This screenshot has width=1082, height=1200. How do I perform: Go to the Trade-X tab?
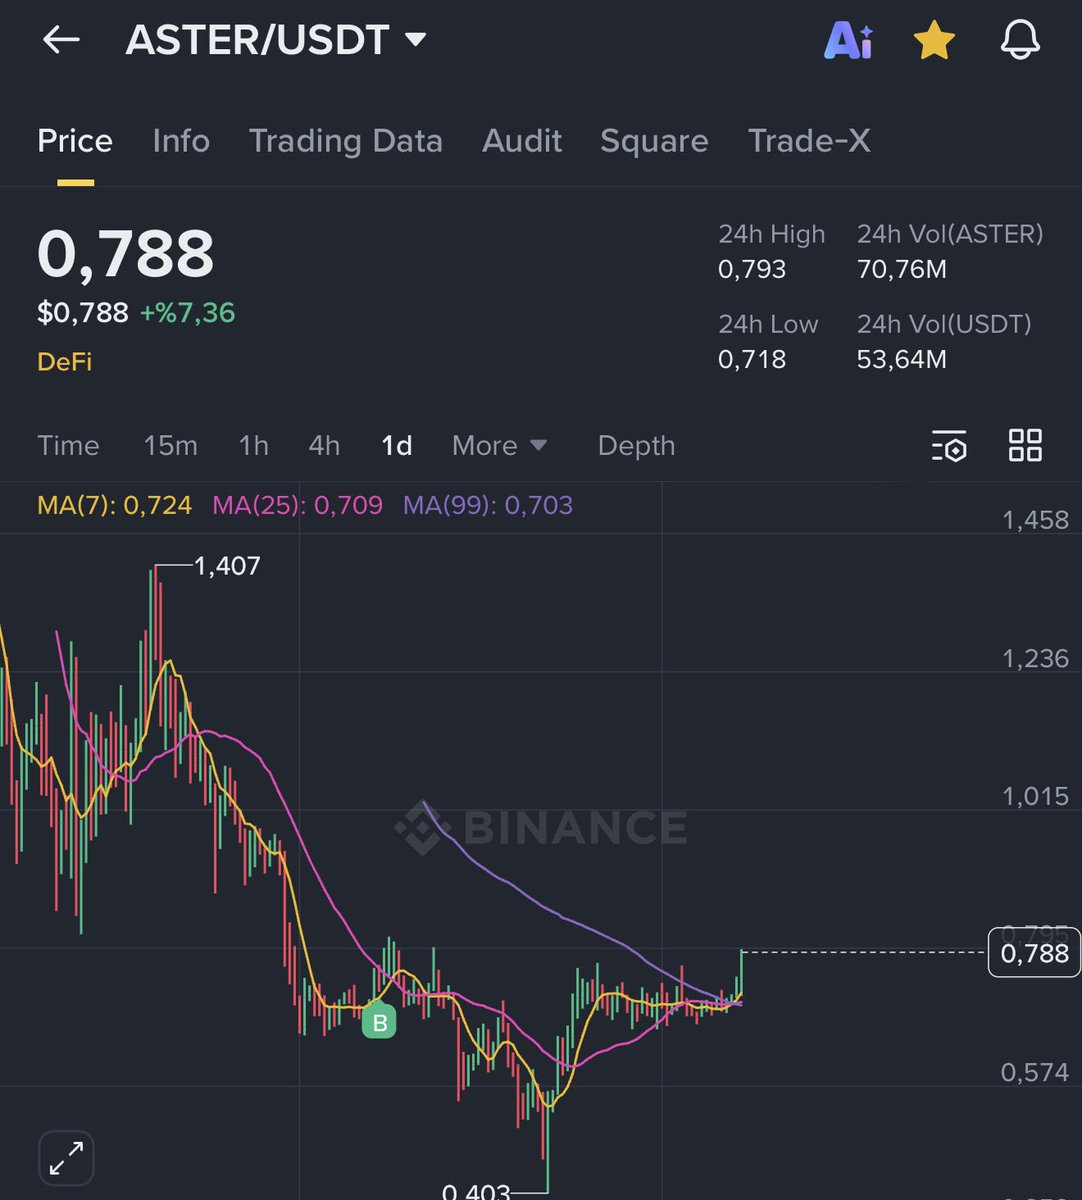809,141
